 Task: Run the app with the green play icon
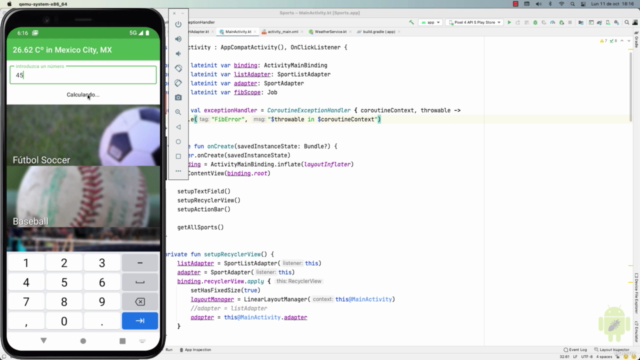click(509, 22)
